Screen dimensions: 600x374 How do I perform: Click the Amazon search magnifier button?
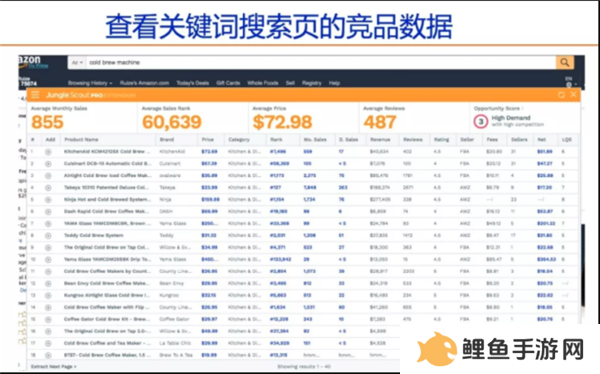[x=564, y=62]
